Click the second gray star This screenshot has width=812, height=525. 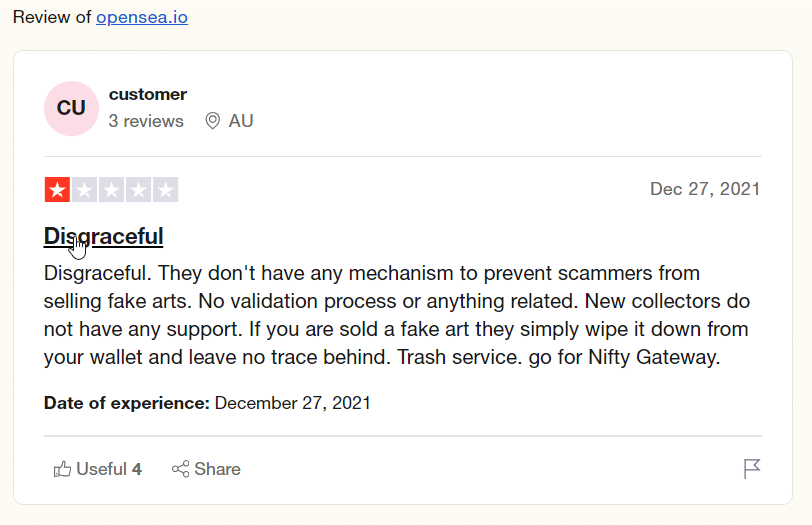tap(84, 190)
